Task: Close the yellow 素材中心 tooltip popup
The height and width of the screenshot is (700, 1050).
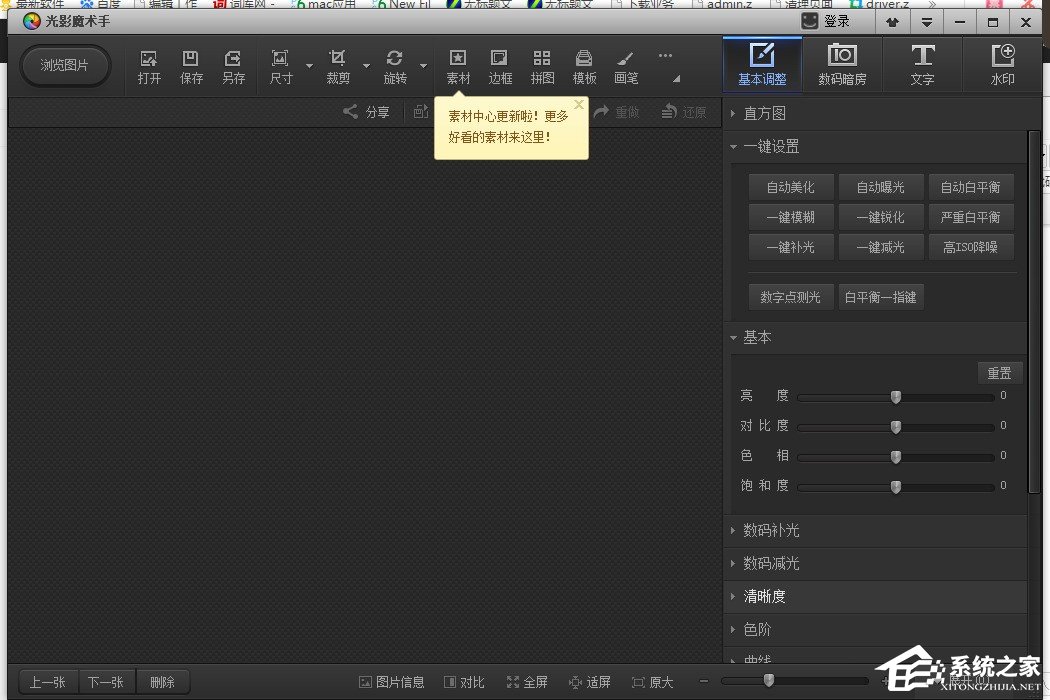Action: (578, 104)
